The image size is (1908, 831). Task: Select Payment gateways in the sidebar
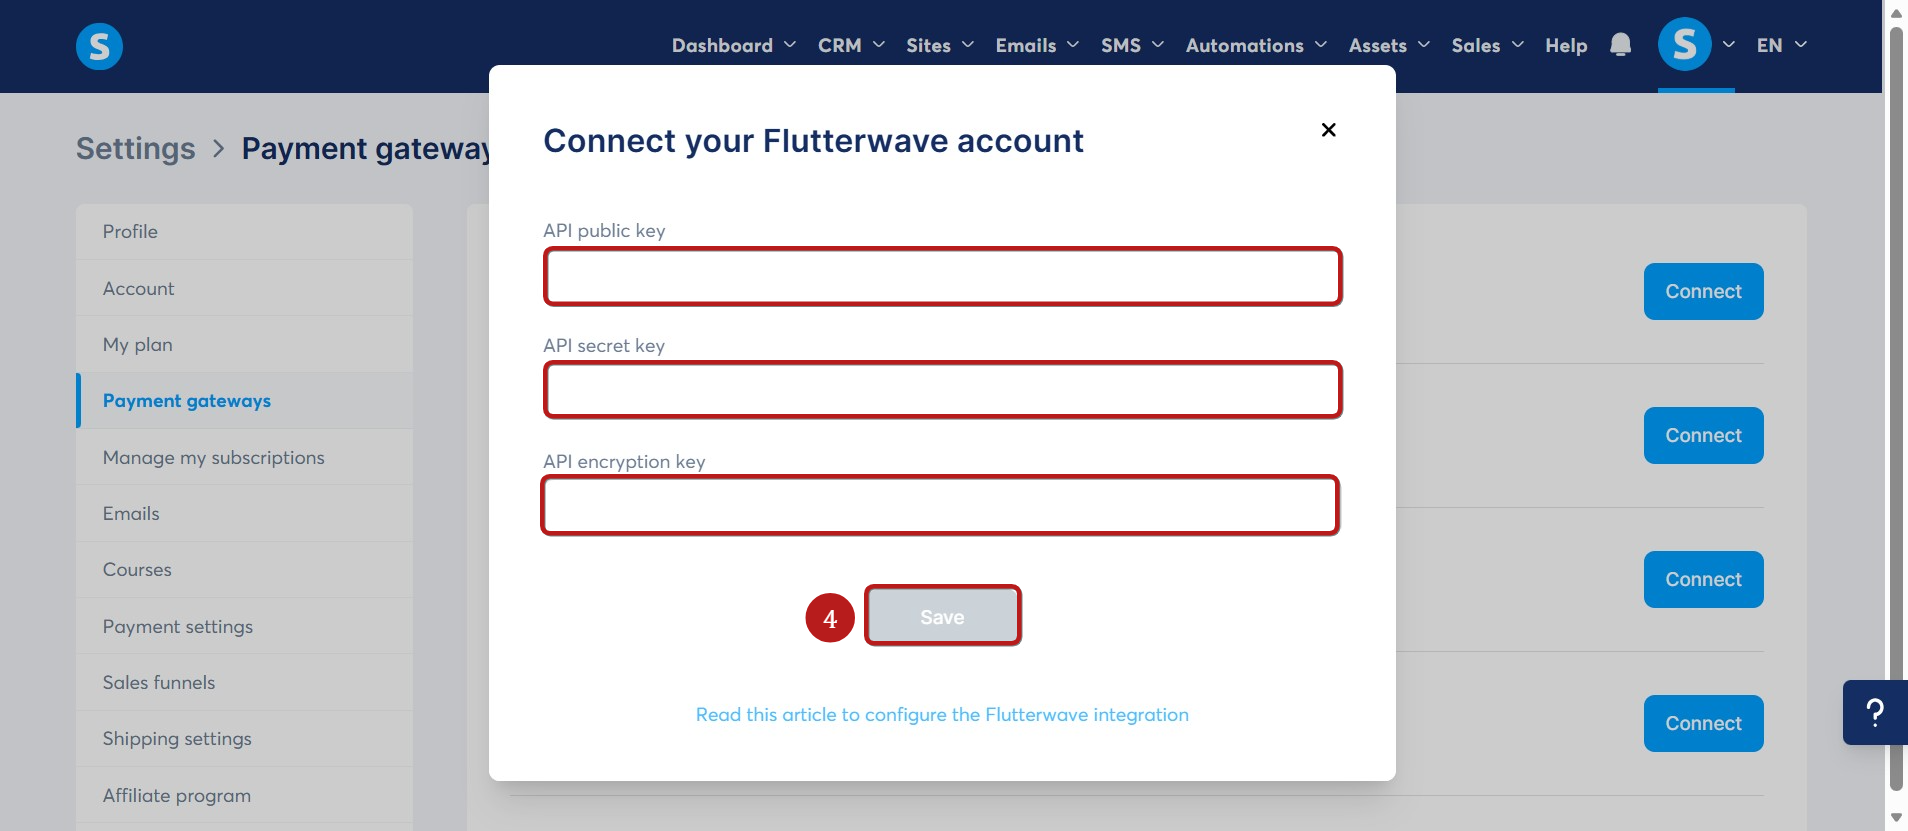[244, 400]
